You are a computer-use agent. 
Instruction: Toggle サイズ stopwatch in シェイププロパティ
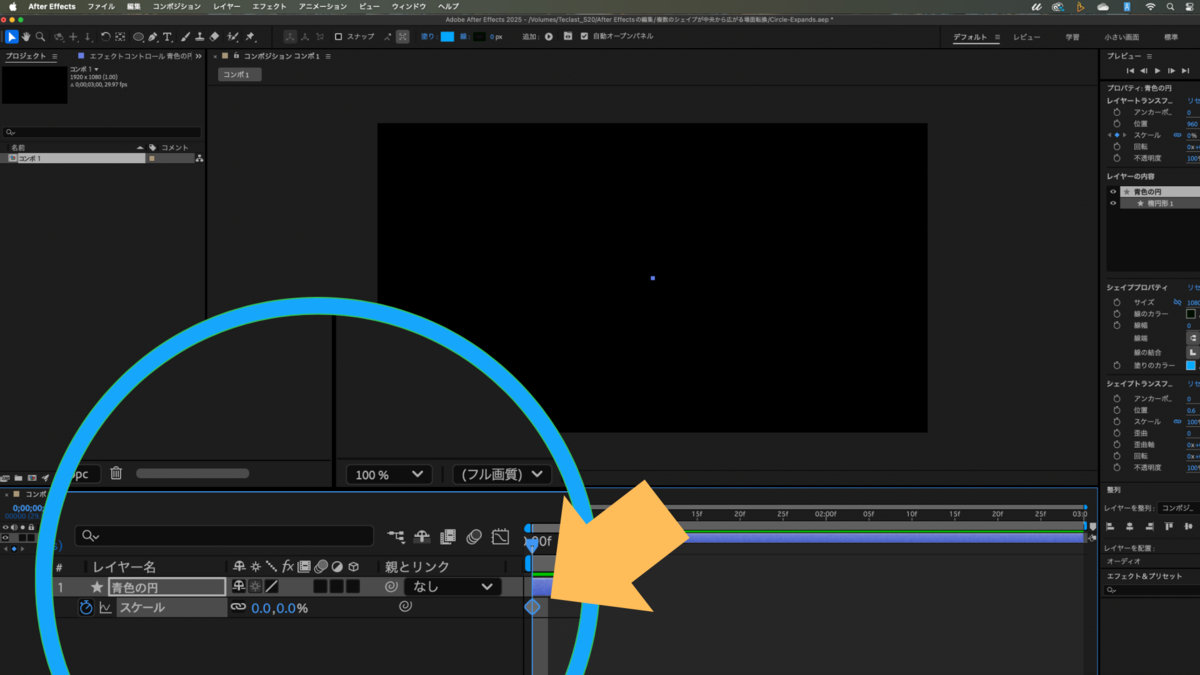click(1117, 302)
